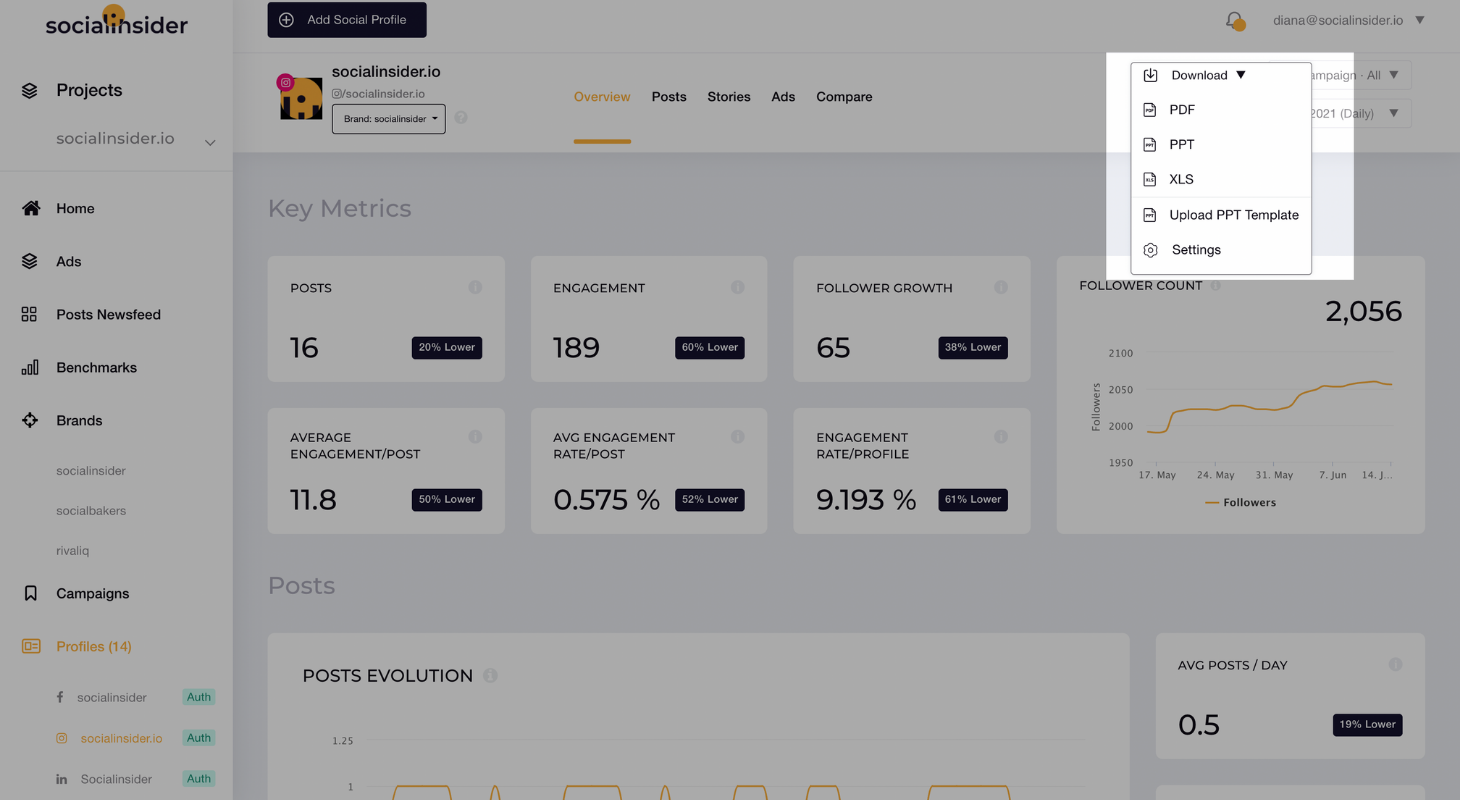This screenshot has height=800, width=1460.
Task: Click the Settings gear icon
Action: pyautogui.click(x=1150, y=250)
